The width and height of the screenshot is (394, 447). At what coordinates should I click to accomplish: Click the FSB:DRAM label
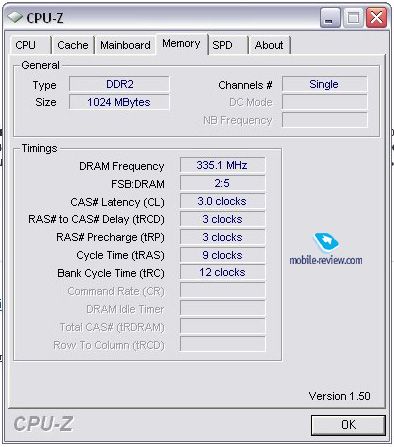(138, 184)
